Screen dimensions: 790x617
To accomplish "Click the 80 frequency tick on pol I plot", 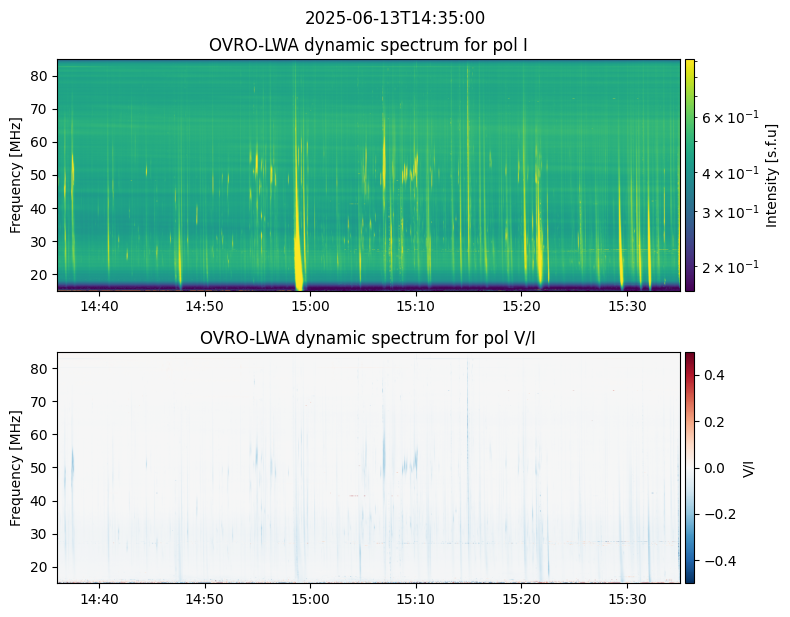I will pos(41,76).
